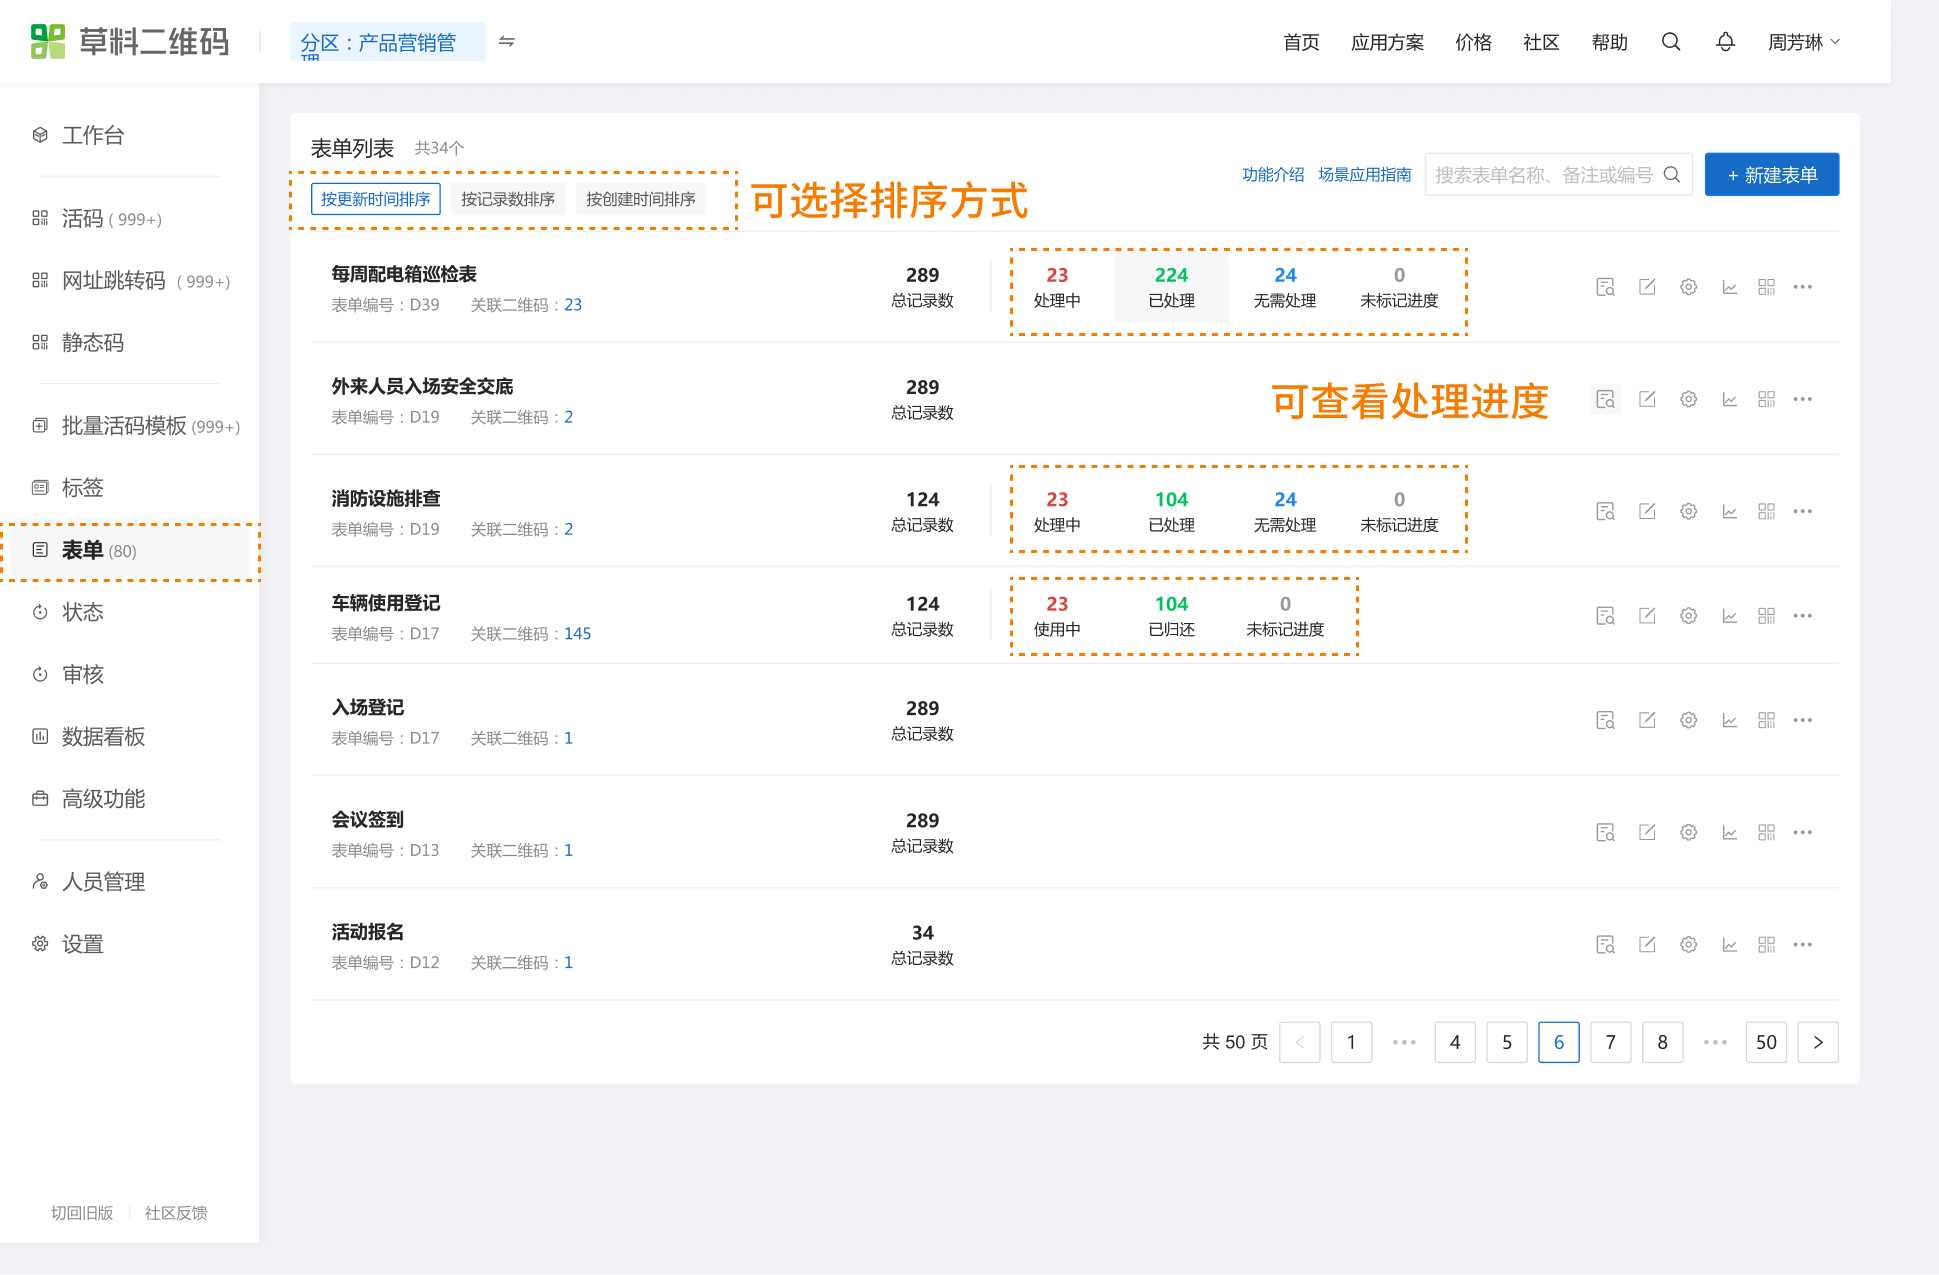The height and width of the screenshot is (1275, 1939).
Task: Open more options for 每周配电箱巡检表
Action: click(x=1802, y=287)
